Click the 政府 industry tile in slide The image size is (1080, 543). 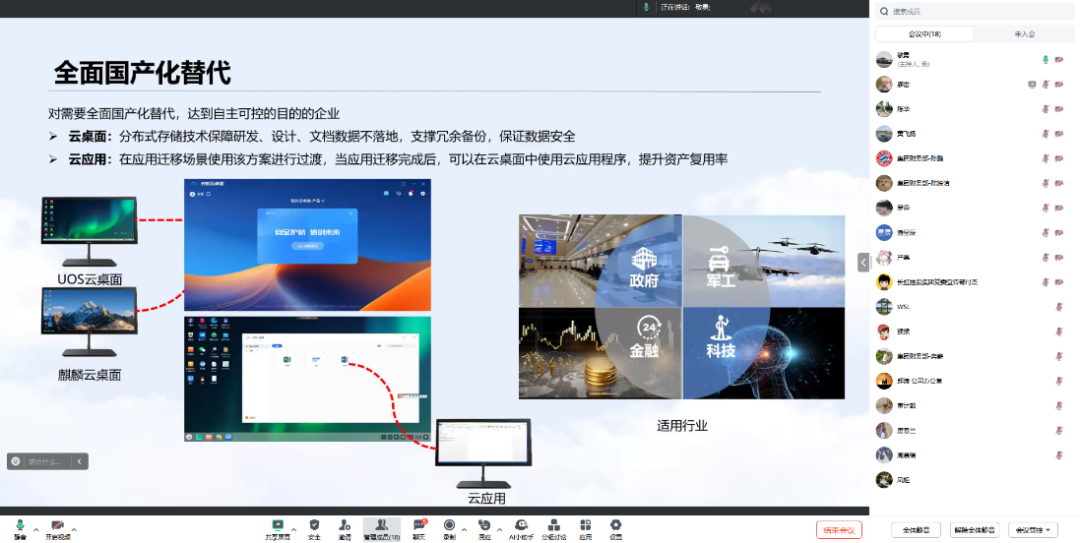point(600,260)
